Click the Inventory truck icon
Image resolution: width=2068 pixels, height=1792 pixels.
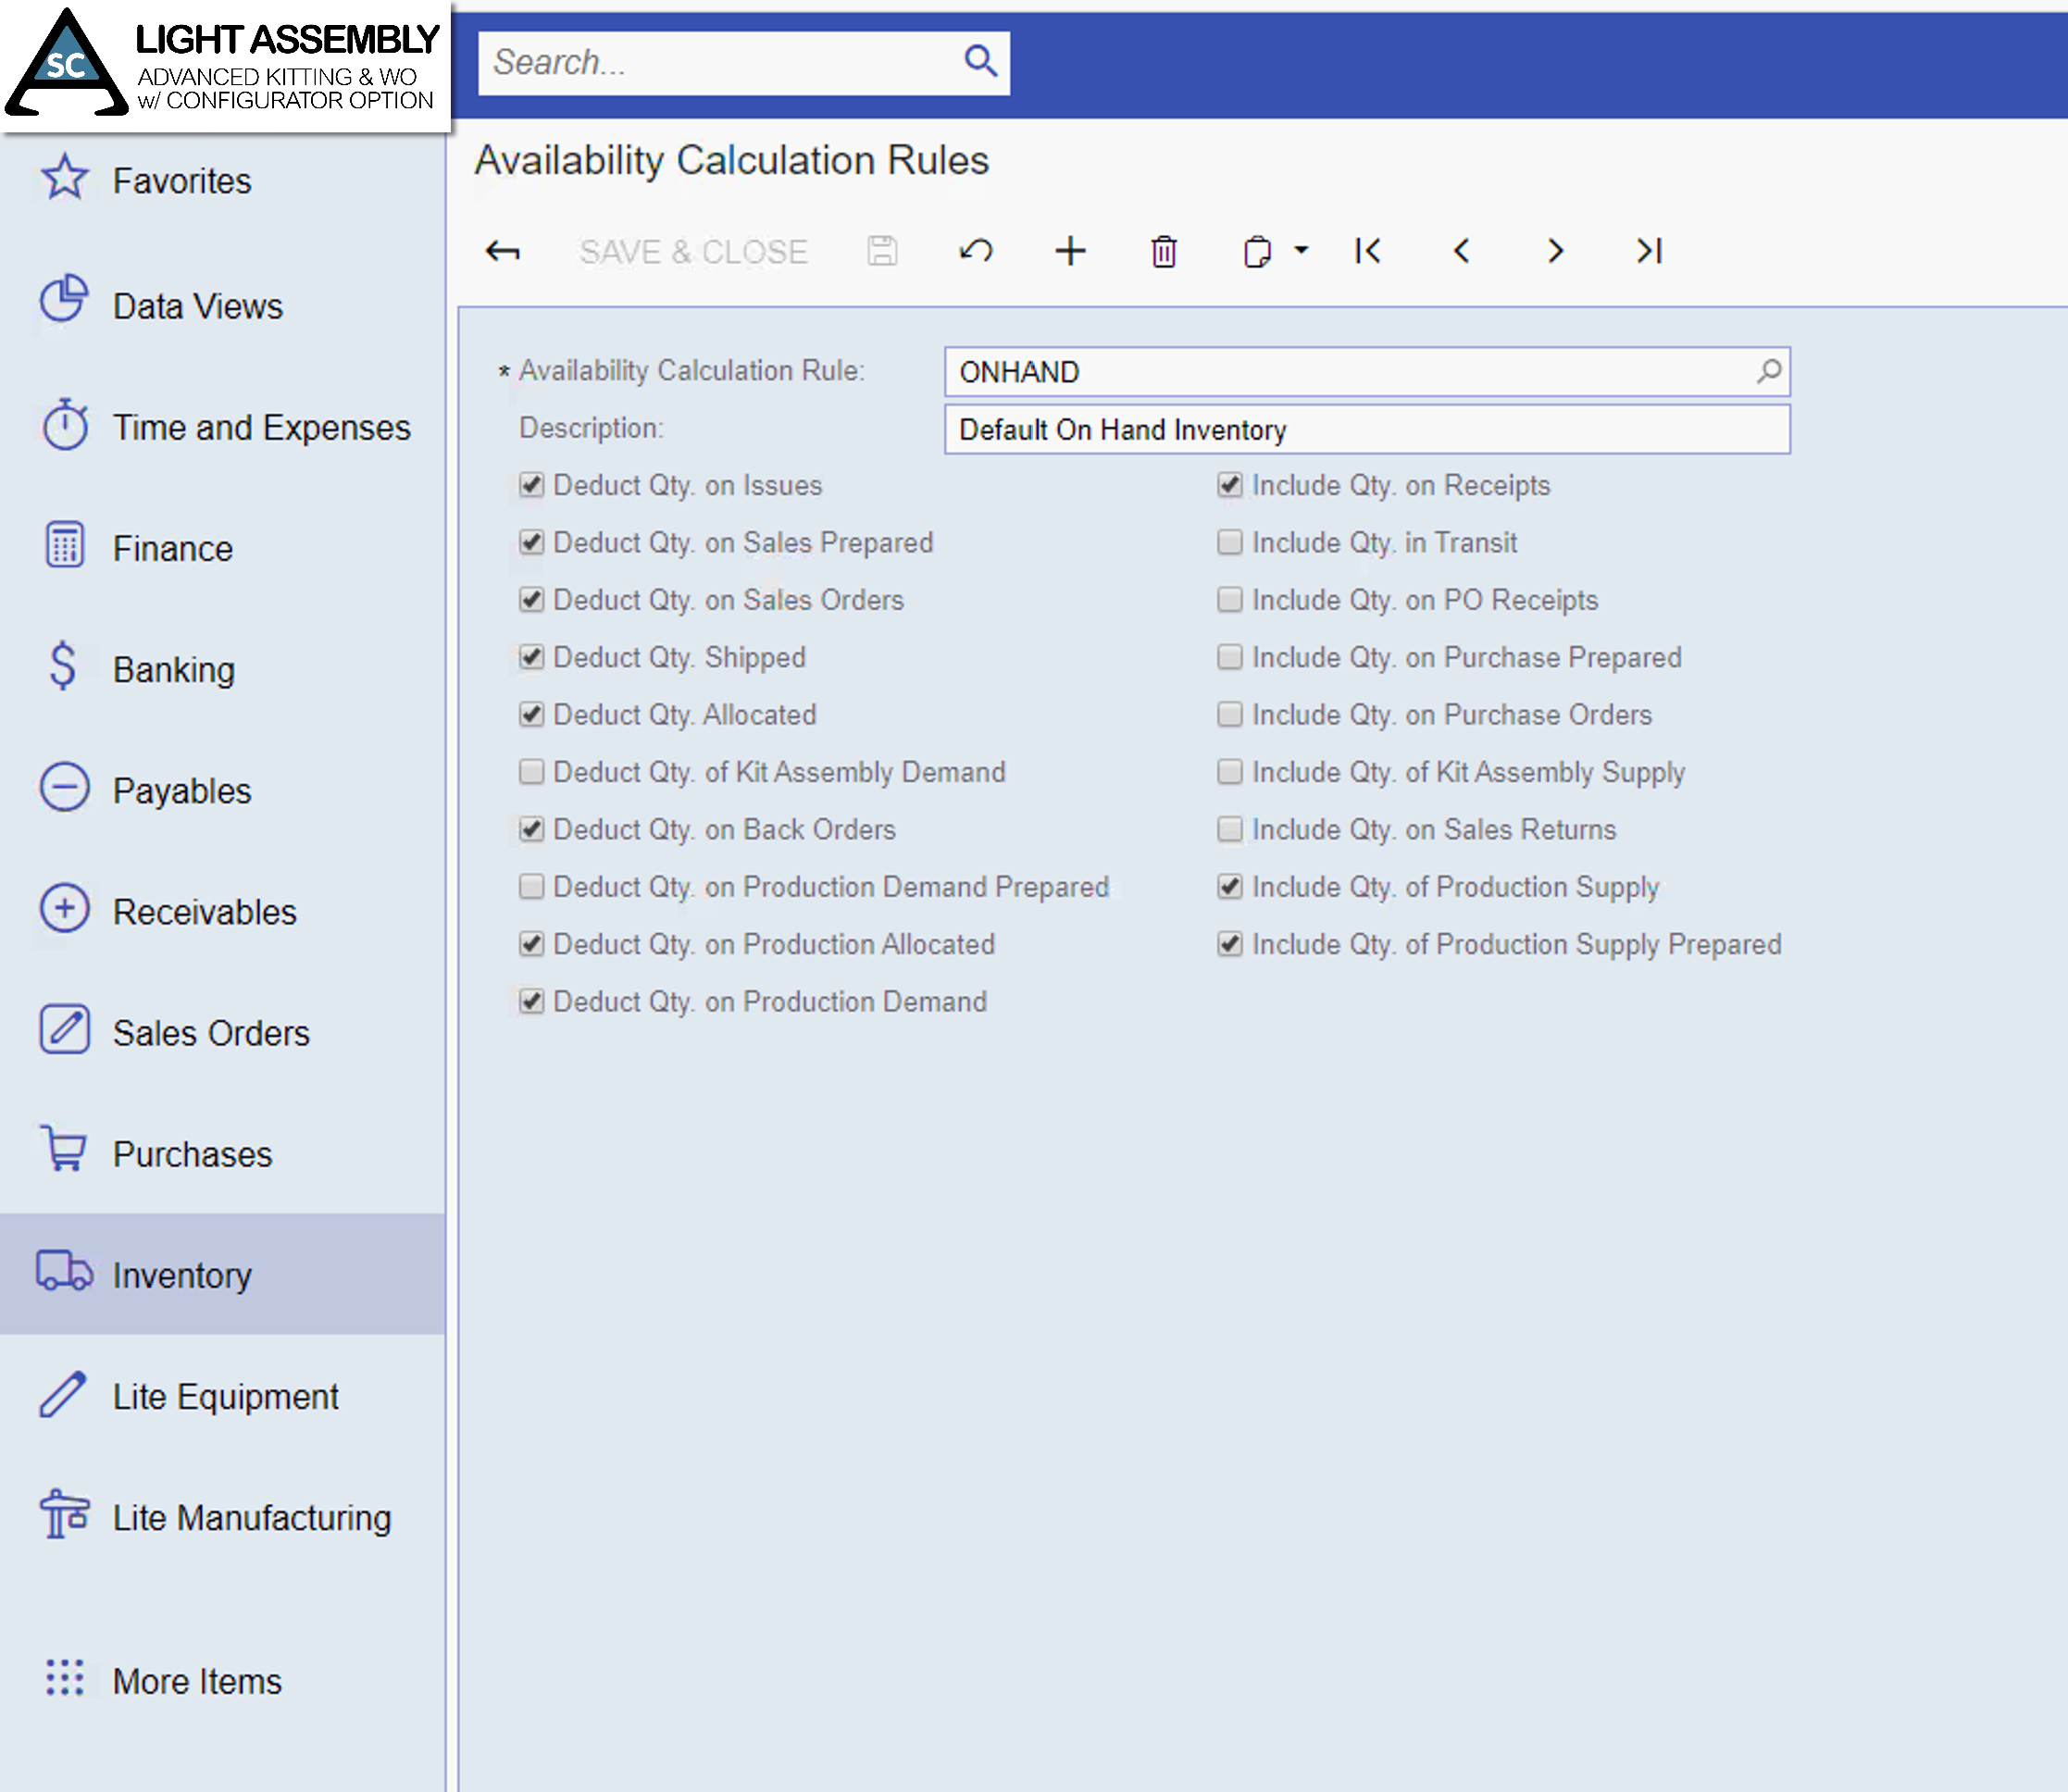pyautogui.click(x=65, y=1272)
